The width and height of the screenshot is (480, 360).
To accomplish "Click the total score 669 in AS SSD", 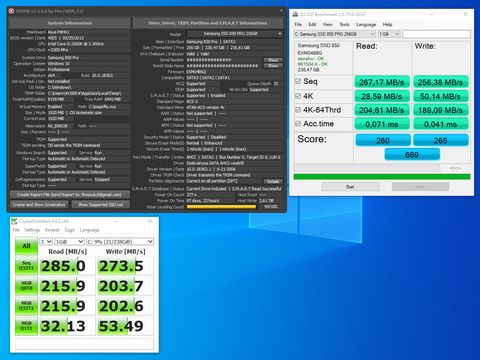I will [x=412, y=155].
